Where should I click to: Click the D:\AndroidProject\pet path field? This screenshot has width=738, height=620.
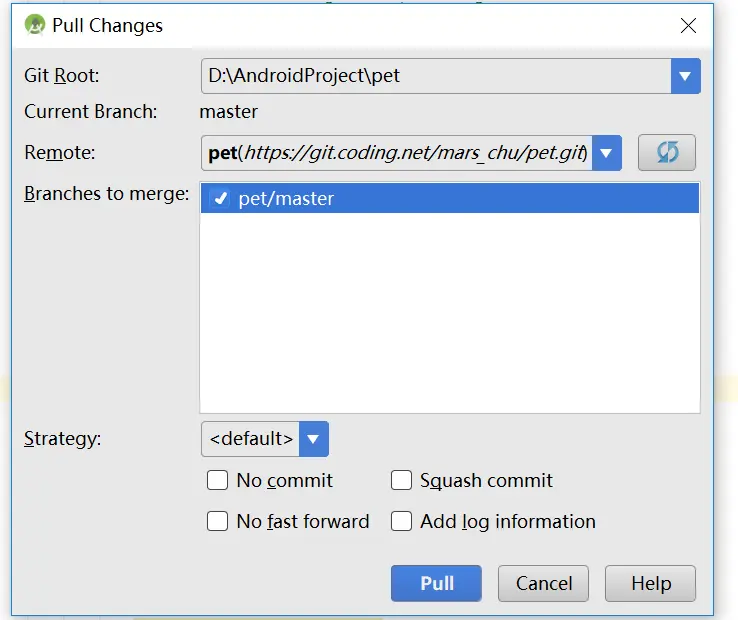point(435,76)
